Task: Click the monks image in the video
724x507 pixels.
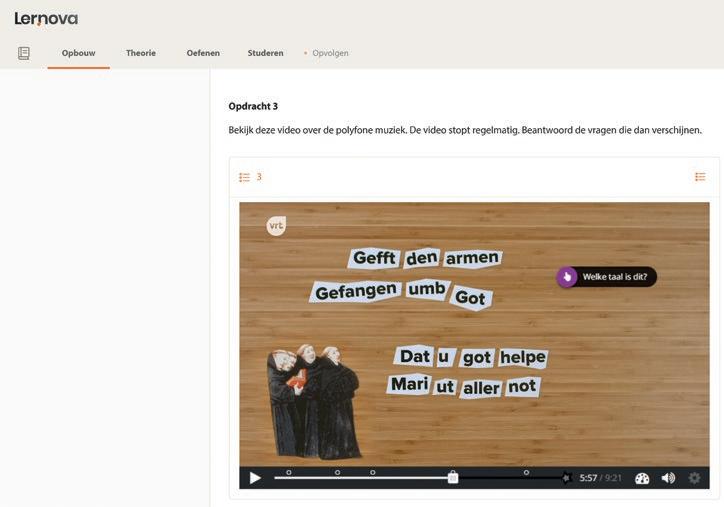Action: click(x=314, y=403)
